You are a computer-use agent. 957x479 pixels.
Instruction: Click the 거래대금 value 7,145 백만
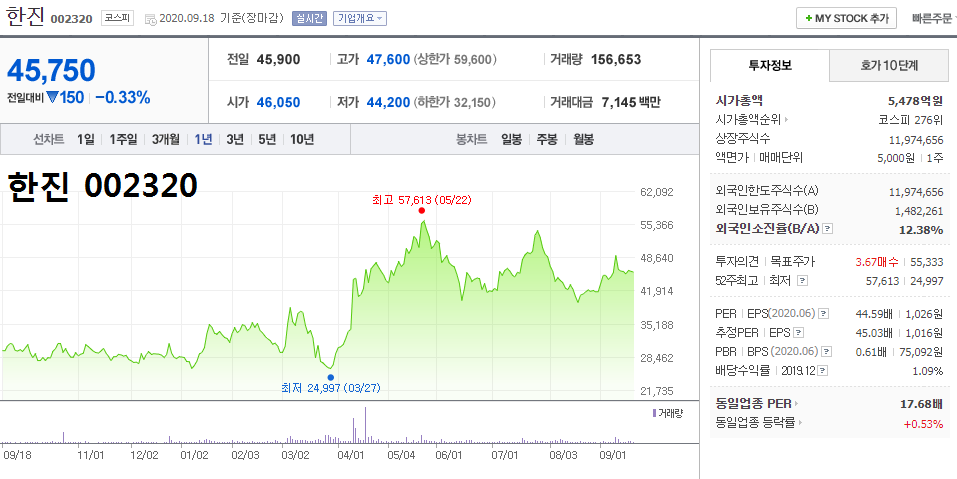(x=631, y=102)
